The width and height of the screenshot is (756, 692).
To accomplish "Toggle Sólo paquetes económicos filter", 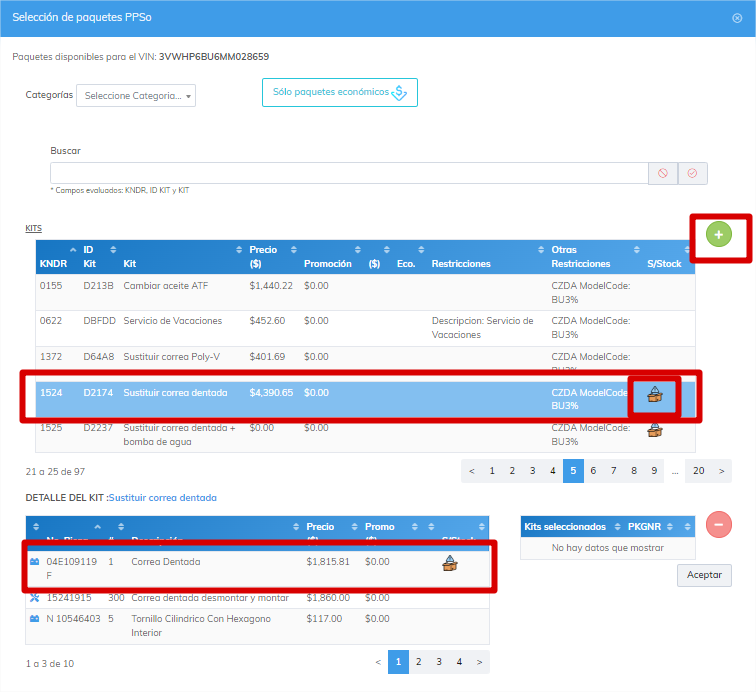I will [x=339, y=93].
